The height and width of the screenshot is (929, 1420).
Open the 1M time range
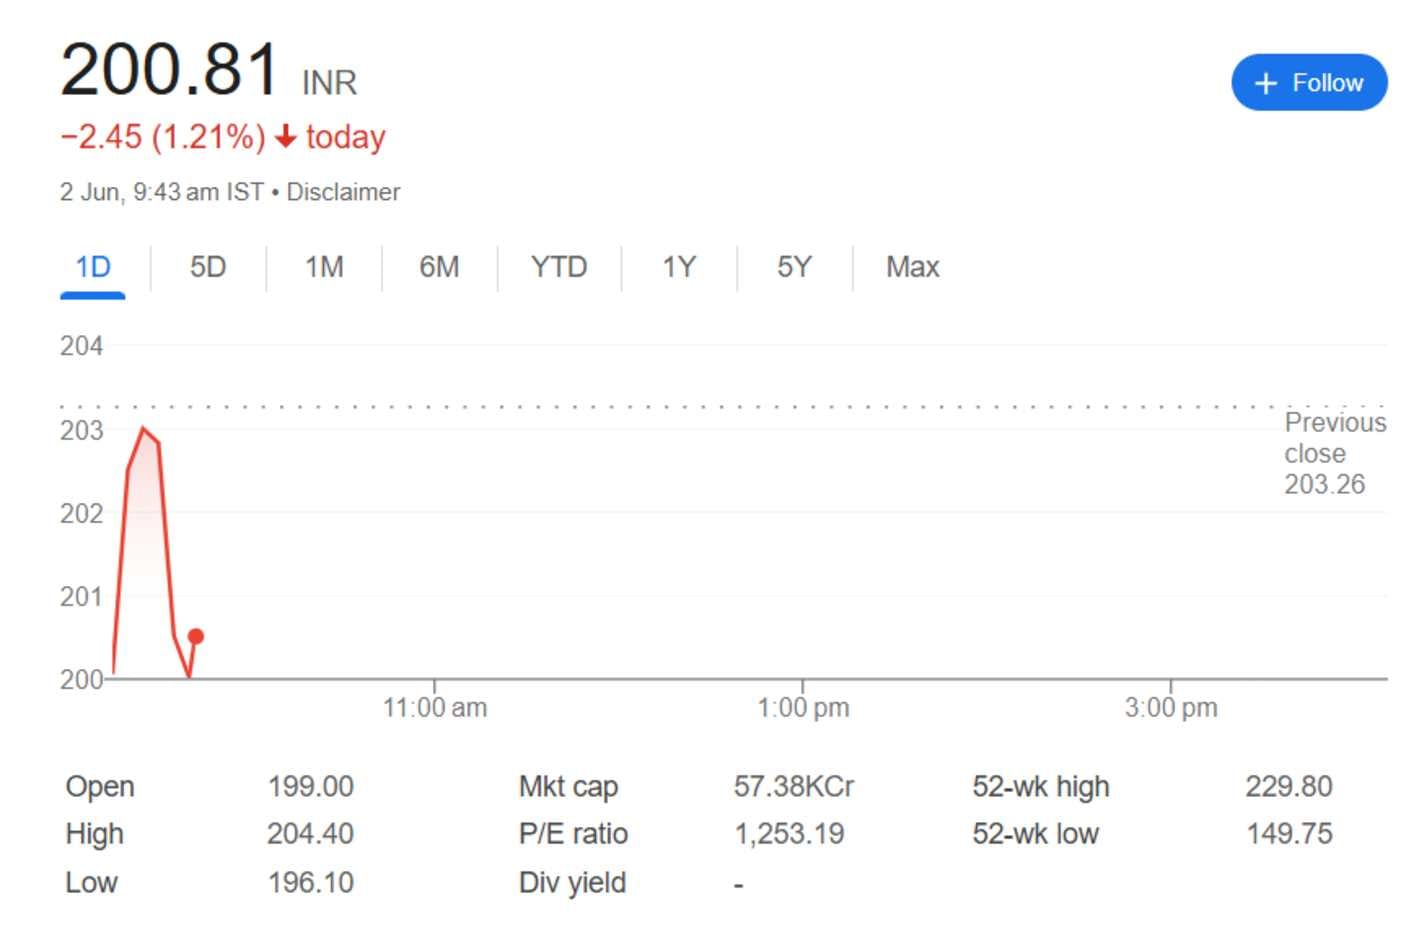point(324,267)
